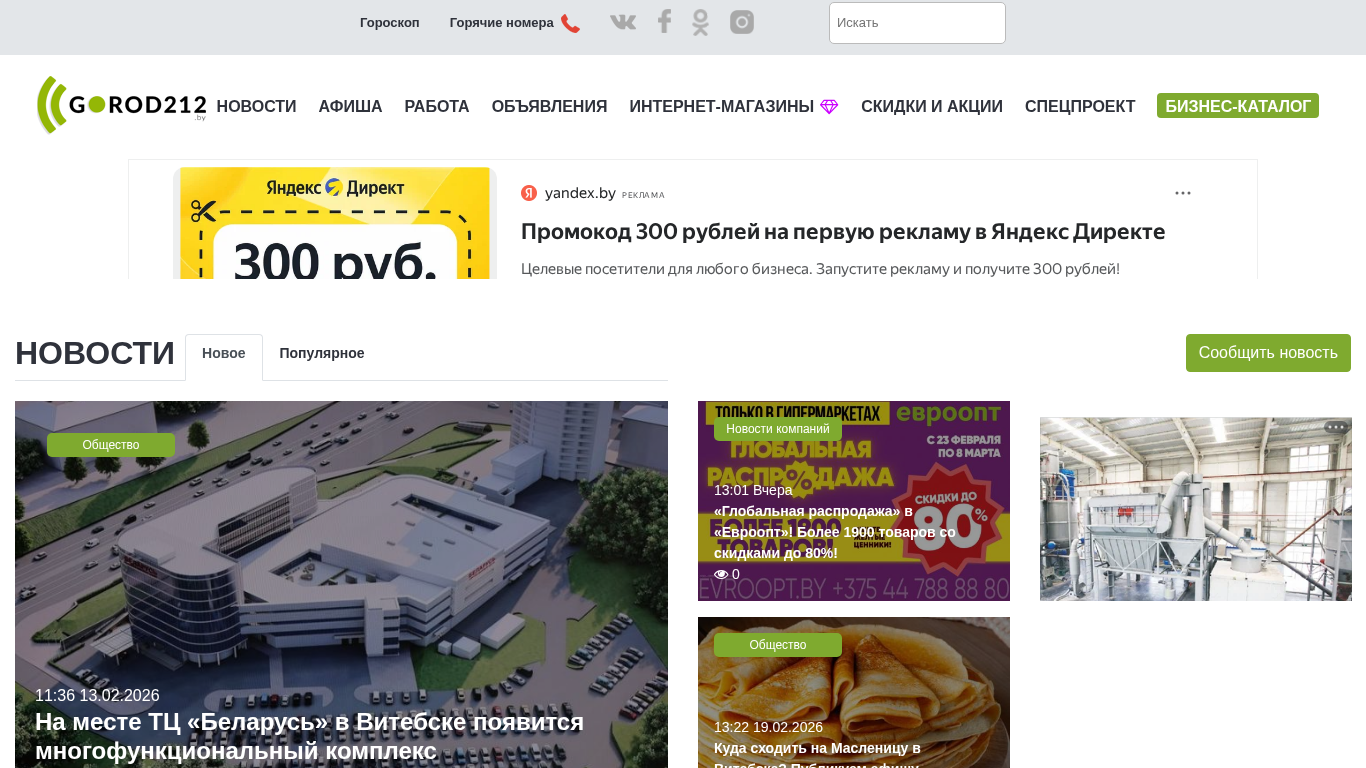This screenshot has height=768, width=1366.
Task: Open the ОБЪЯВЛЕНИЯ menu item
Action: pos(549,107)
